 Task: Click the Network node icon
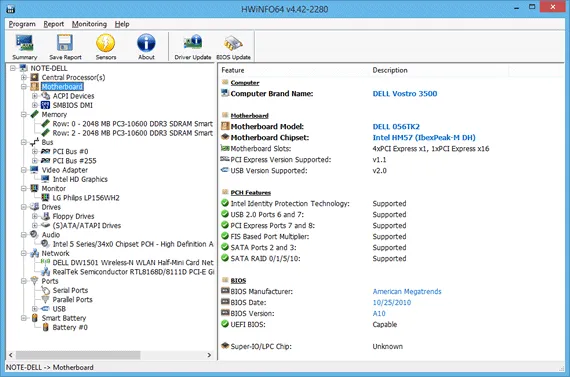[35, 253]
